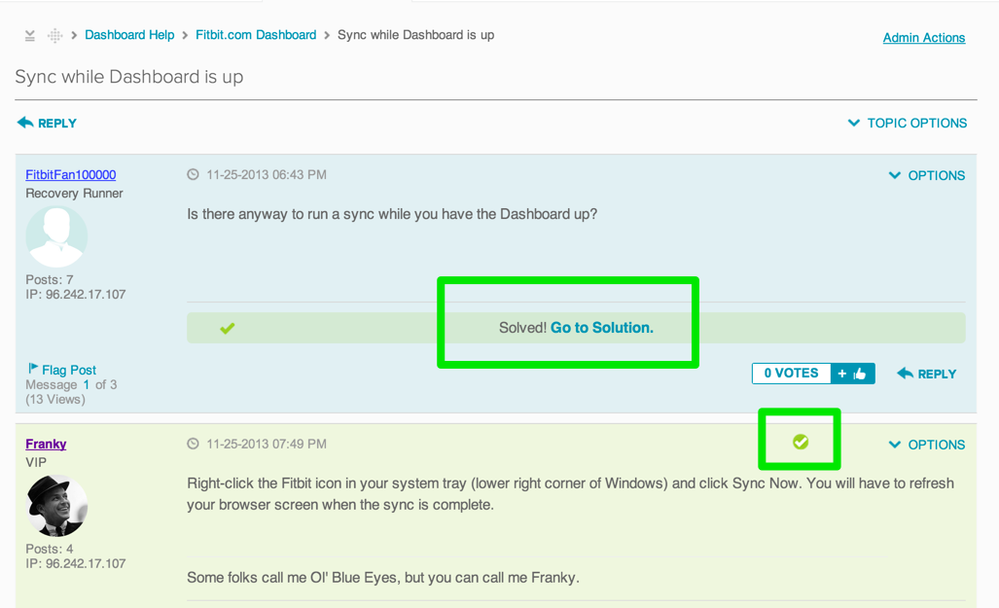The width and height of the screenshot is (999, 608).
Task: Open Admin Actions link
Action: 924,38
